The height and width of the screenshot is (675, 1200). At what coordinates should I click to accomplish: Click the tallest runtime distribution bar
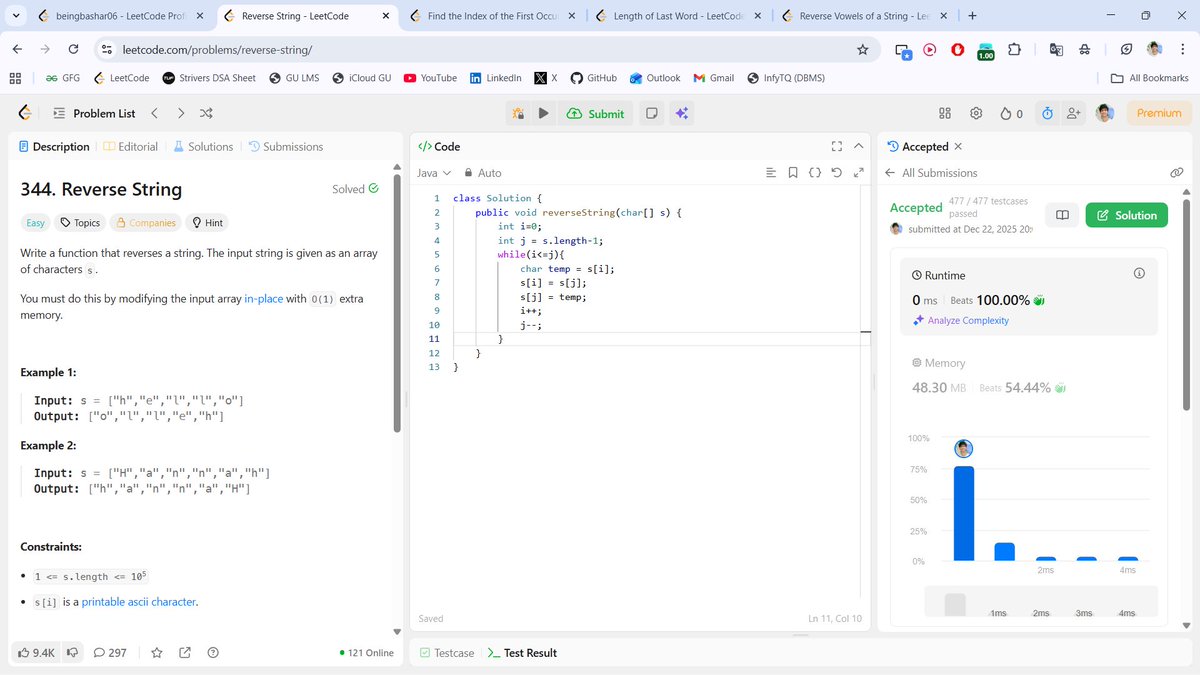[963, 520]
